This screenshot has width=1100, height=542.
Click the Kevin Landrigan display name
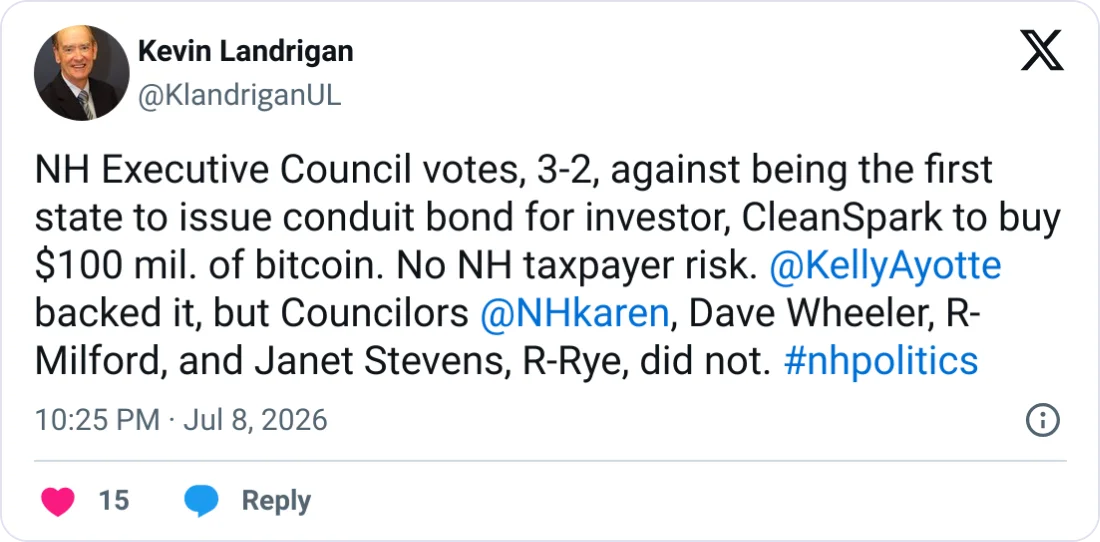pos(246,51)
